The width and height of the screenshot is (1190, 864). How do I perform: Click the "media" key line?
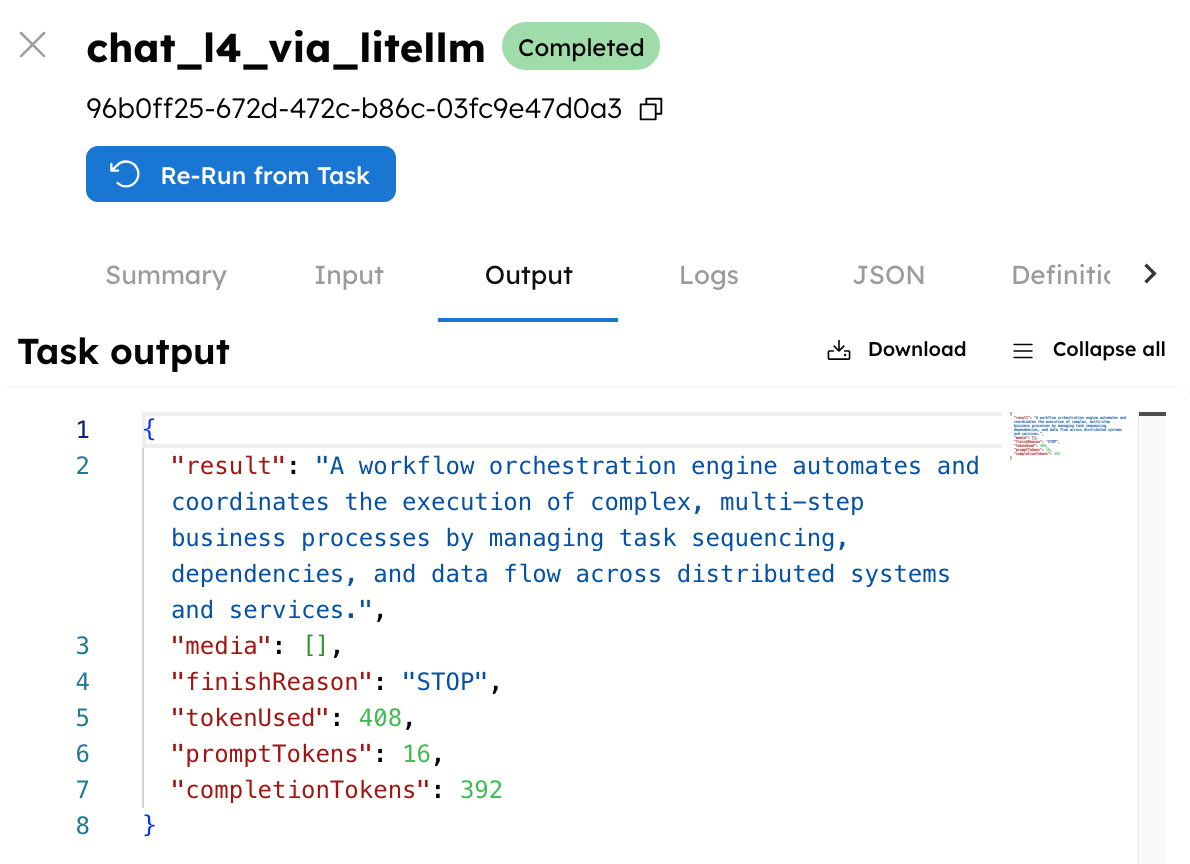click(256, 645)
